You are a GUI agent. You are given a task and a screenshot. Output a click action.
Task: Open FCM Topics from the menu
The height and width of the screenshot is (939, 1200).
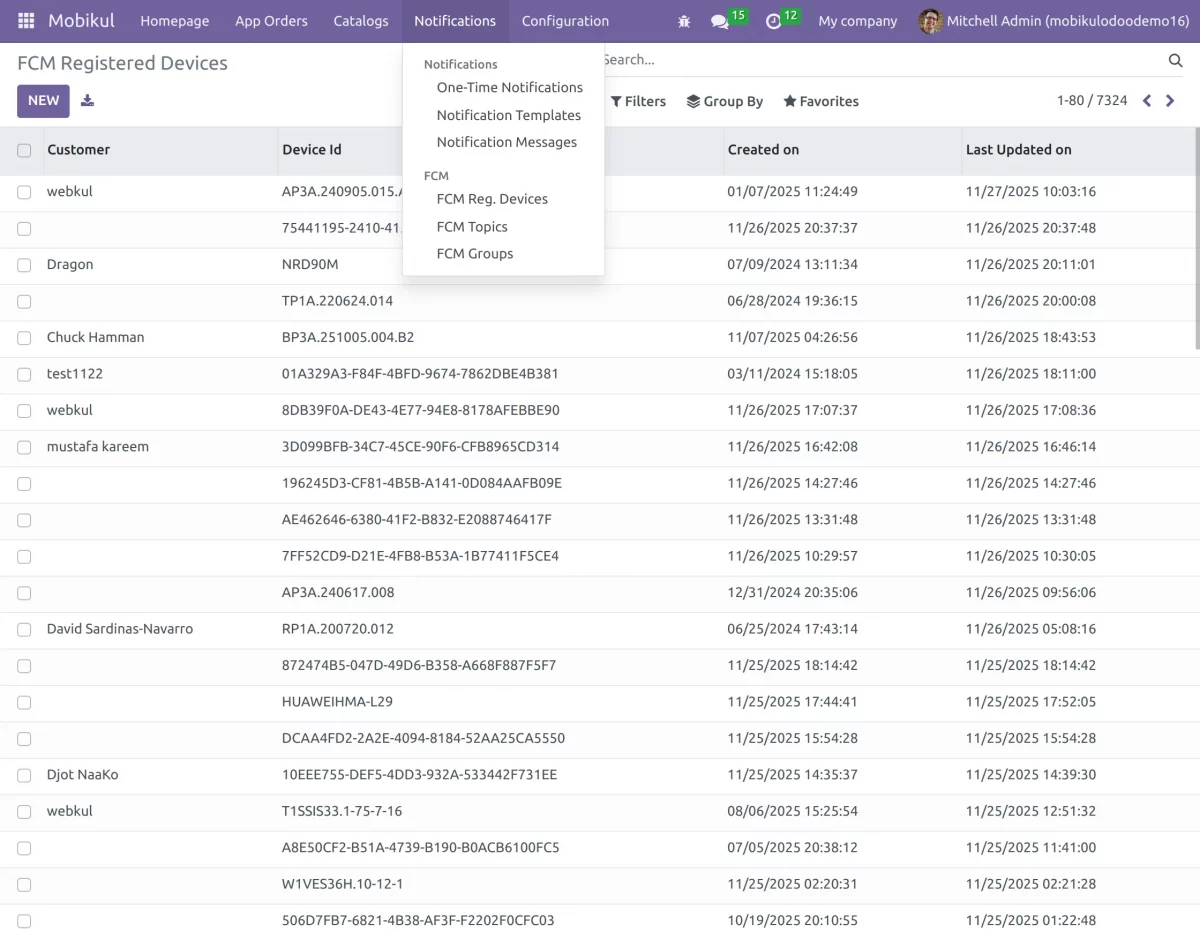click(472, 227)
